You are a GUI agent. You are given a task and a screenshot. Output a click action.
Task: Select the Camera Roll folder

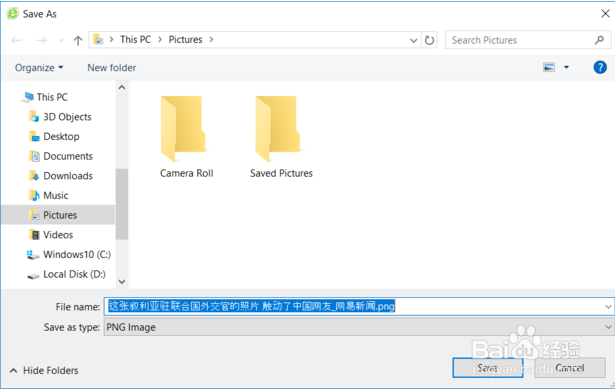coord(186,137)
